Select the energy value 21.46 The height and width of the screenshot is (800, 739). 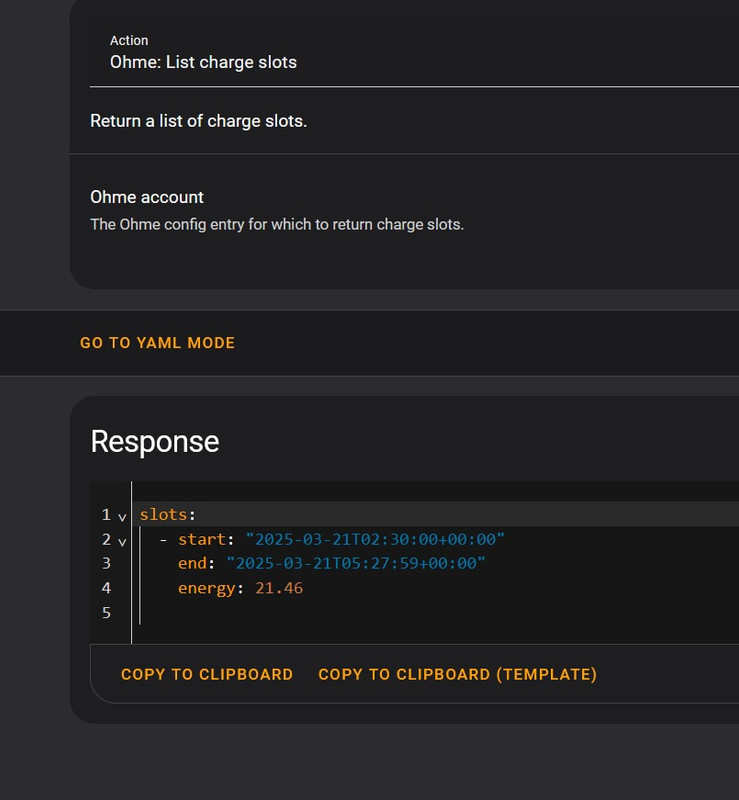click(x=279, y=588)
